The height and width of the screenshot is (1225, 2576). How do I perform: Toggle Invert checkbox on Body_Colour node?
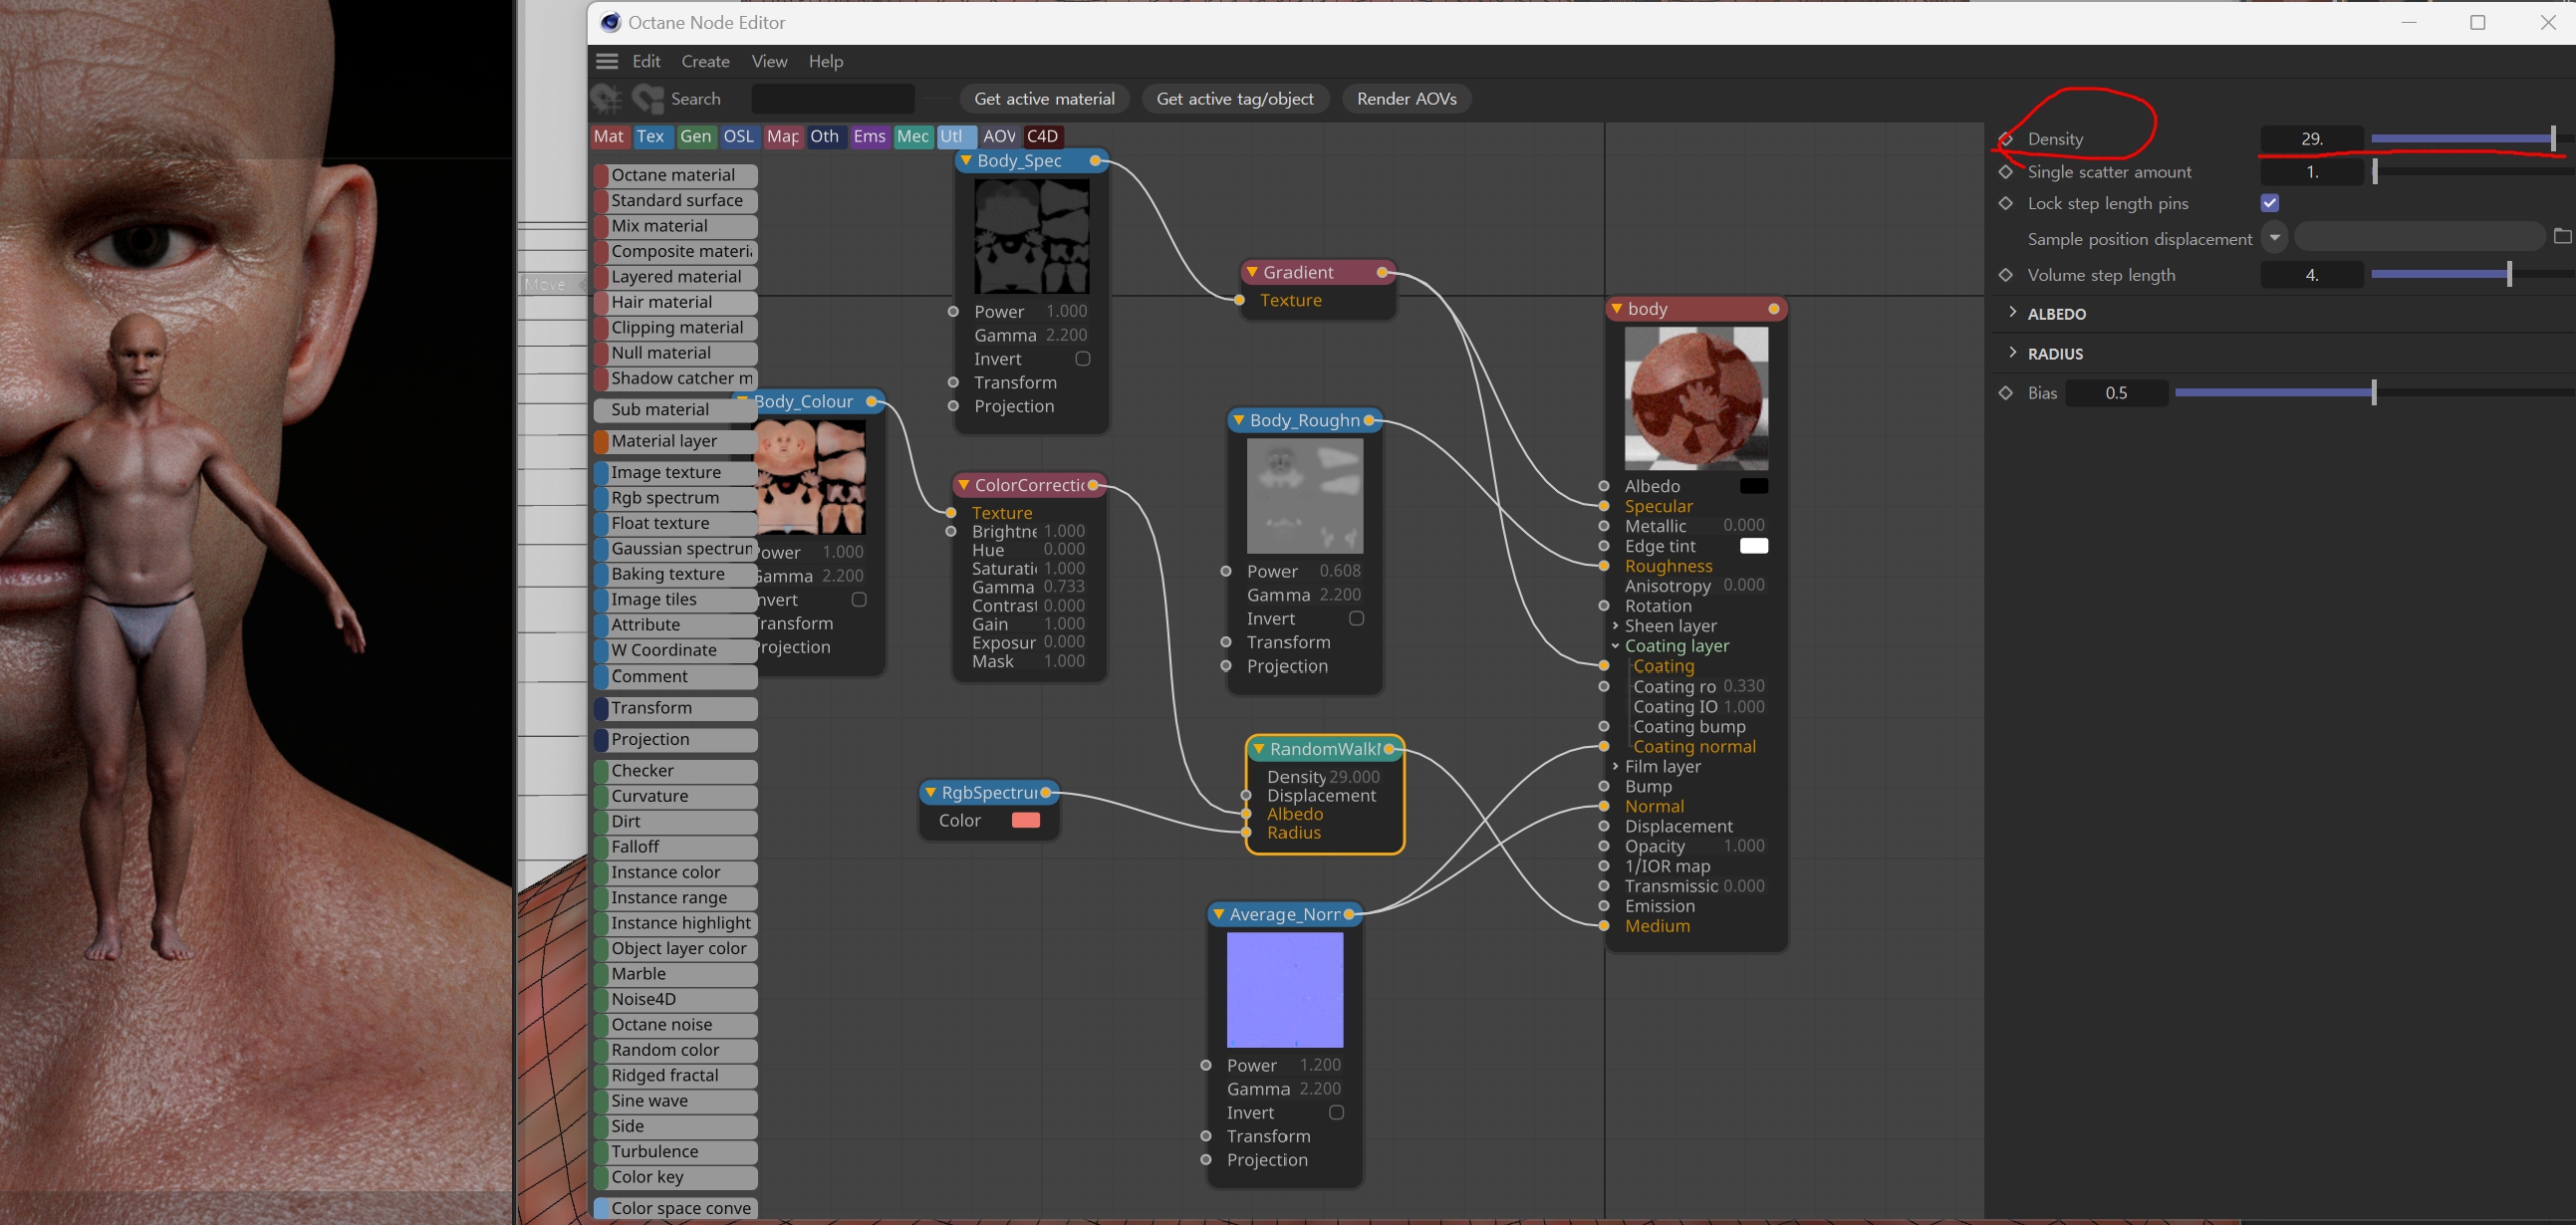(859, 599)
